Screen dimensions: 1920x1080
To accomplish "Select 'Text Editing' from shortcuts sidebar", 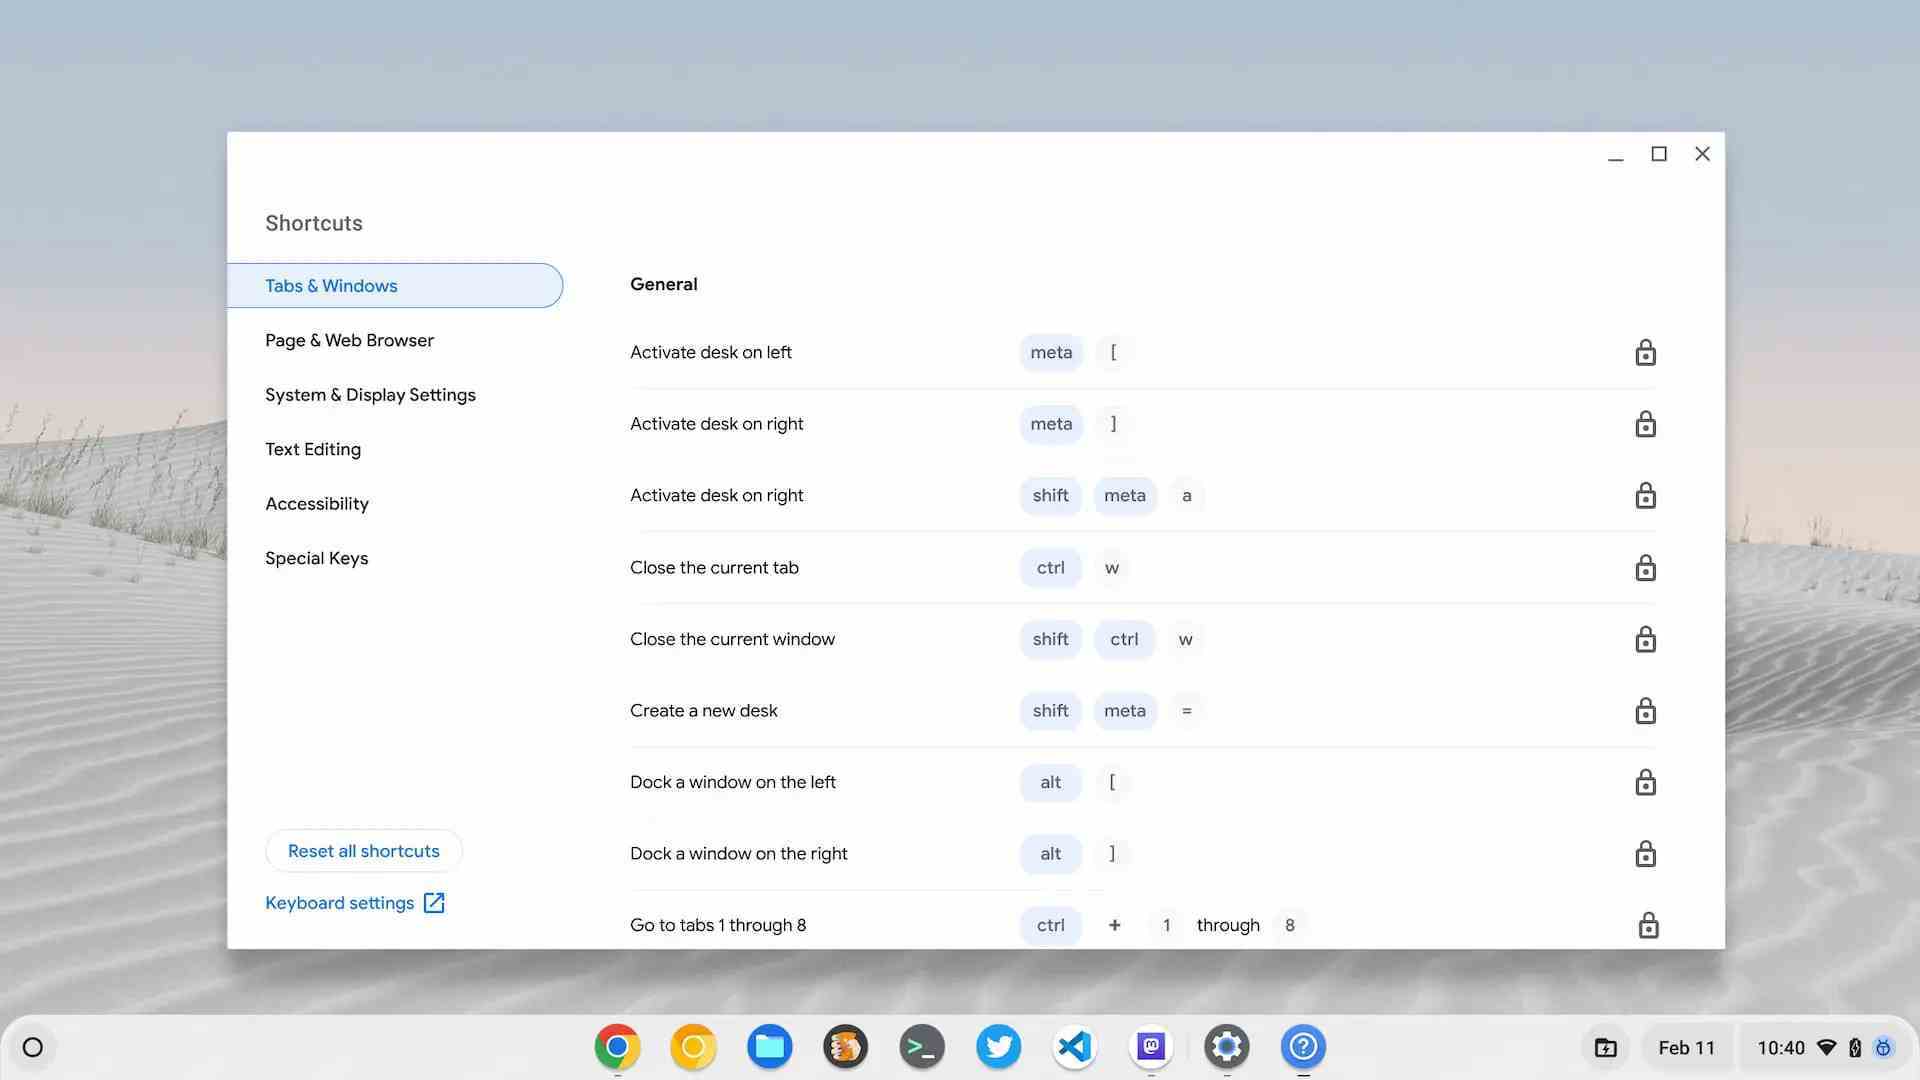I will click(313, 450).
